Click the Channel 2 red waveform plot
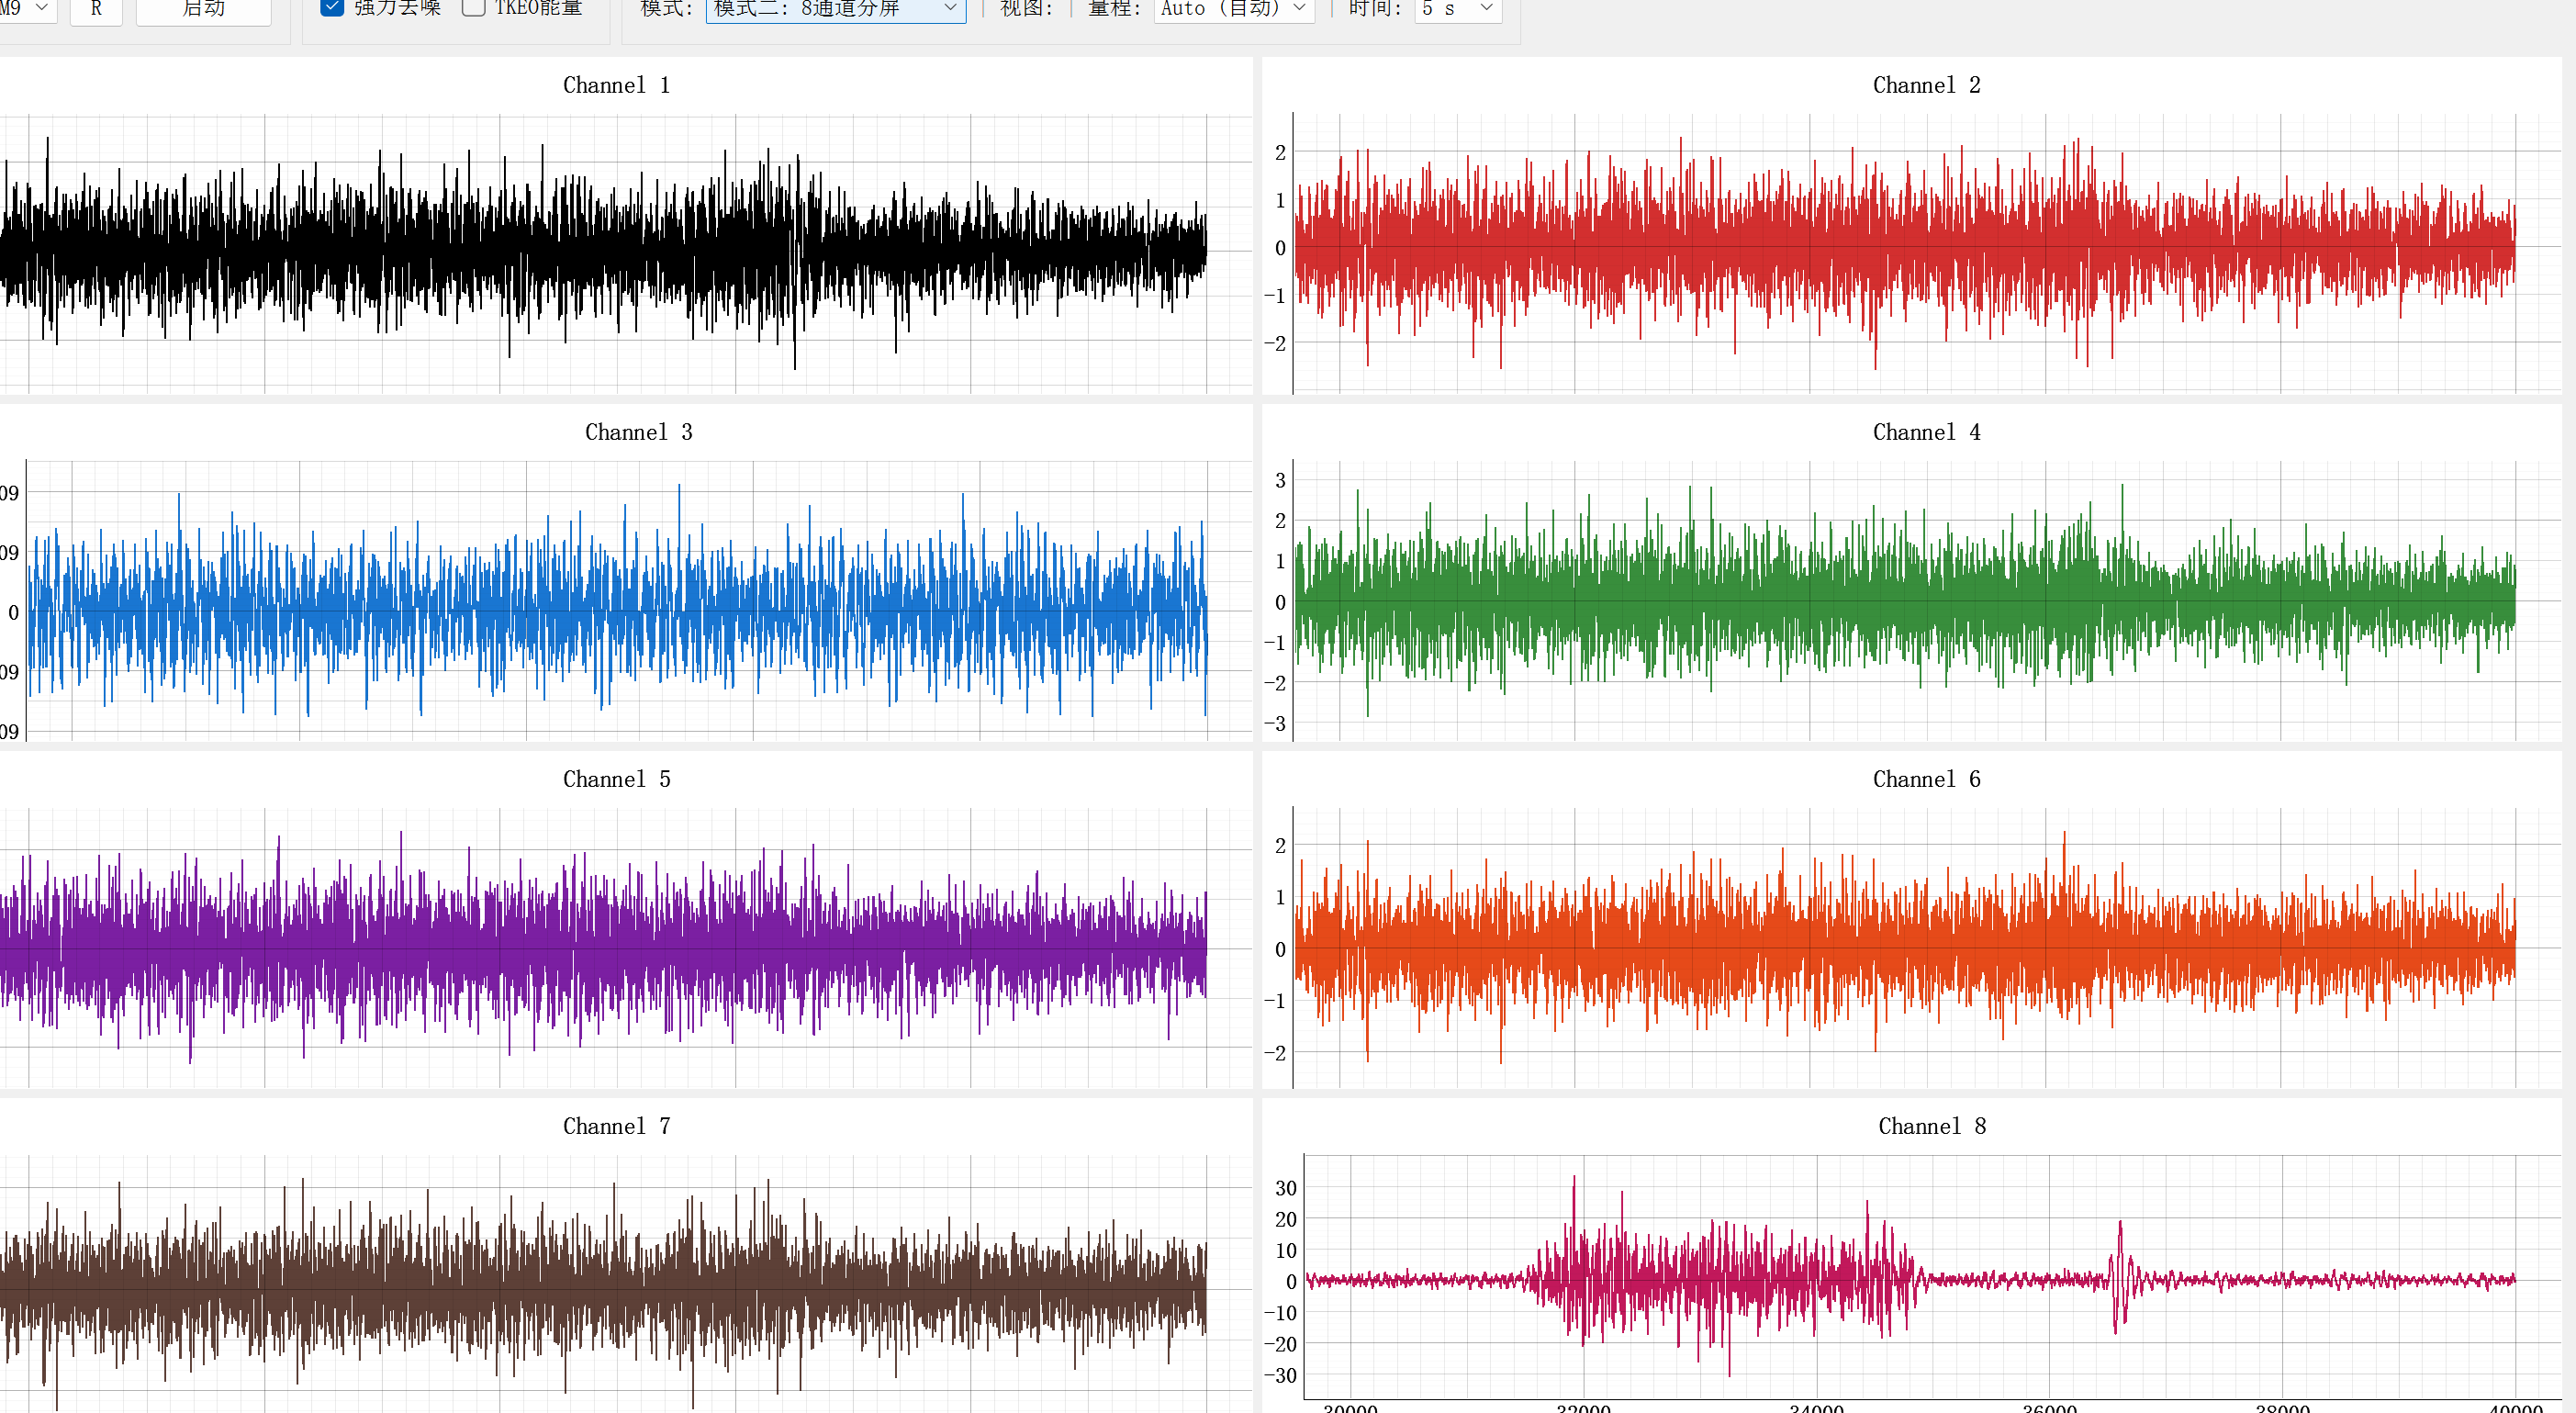The image size is (2576, 1413). (1904, 250)
